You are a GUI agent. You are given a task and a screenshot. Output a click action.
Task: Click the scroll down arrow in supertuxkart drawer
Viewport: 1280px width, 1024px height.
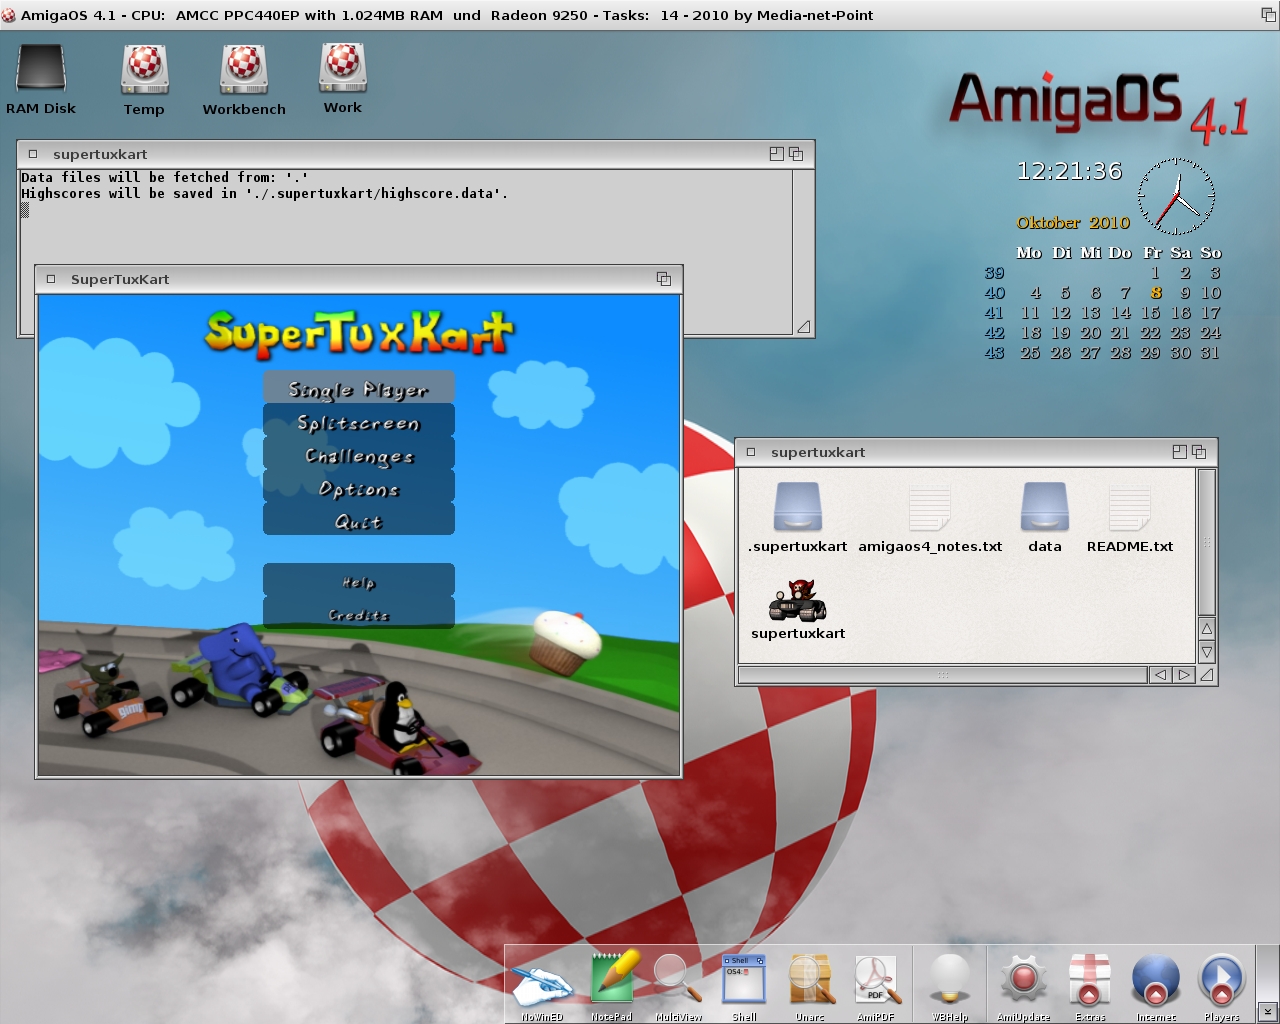pyautogui.click(x=1207, y=652)
